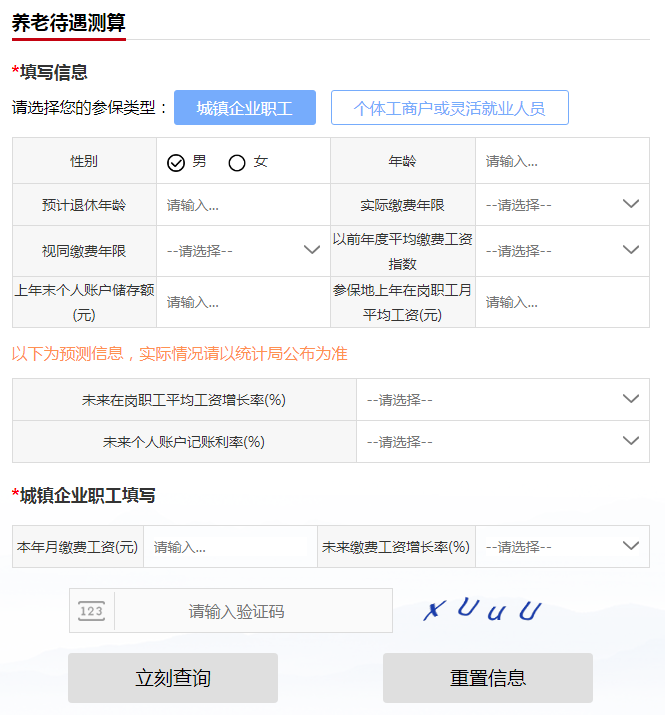
Task: Expand the 以前年度平均缴费工资指数 dropdown
Action: pyautogui.click(x=561, y=250)
